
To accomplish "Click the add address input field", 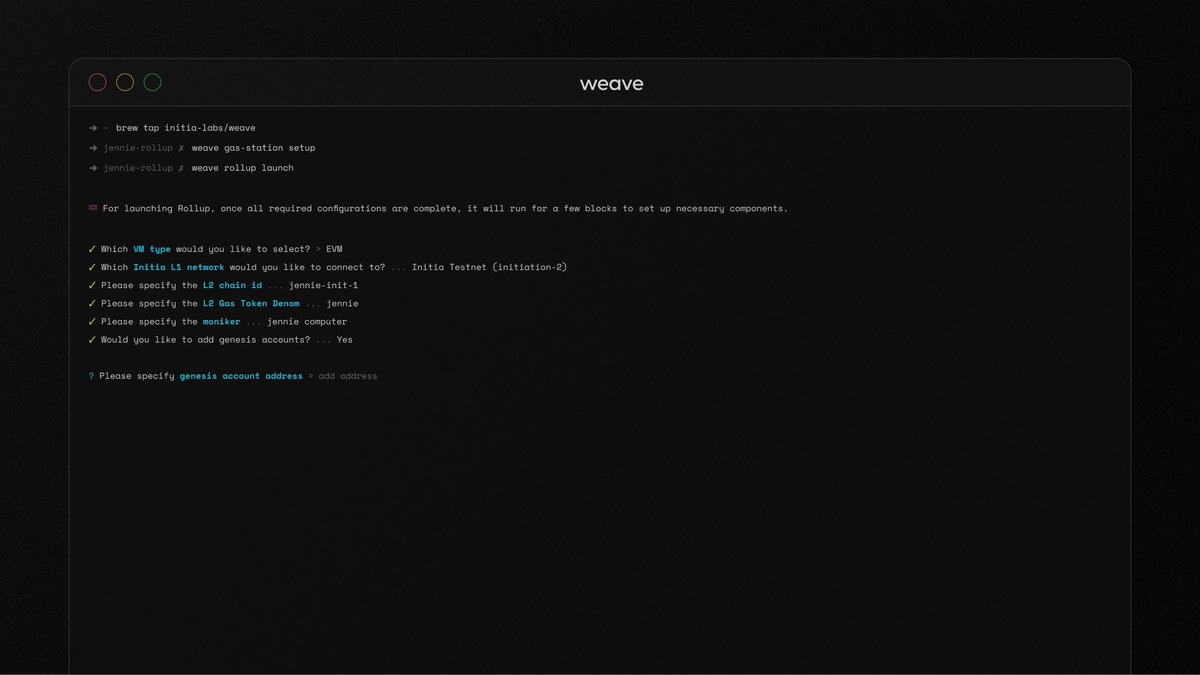I will [347, 375].
